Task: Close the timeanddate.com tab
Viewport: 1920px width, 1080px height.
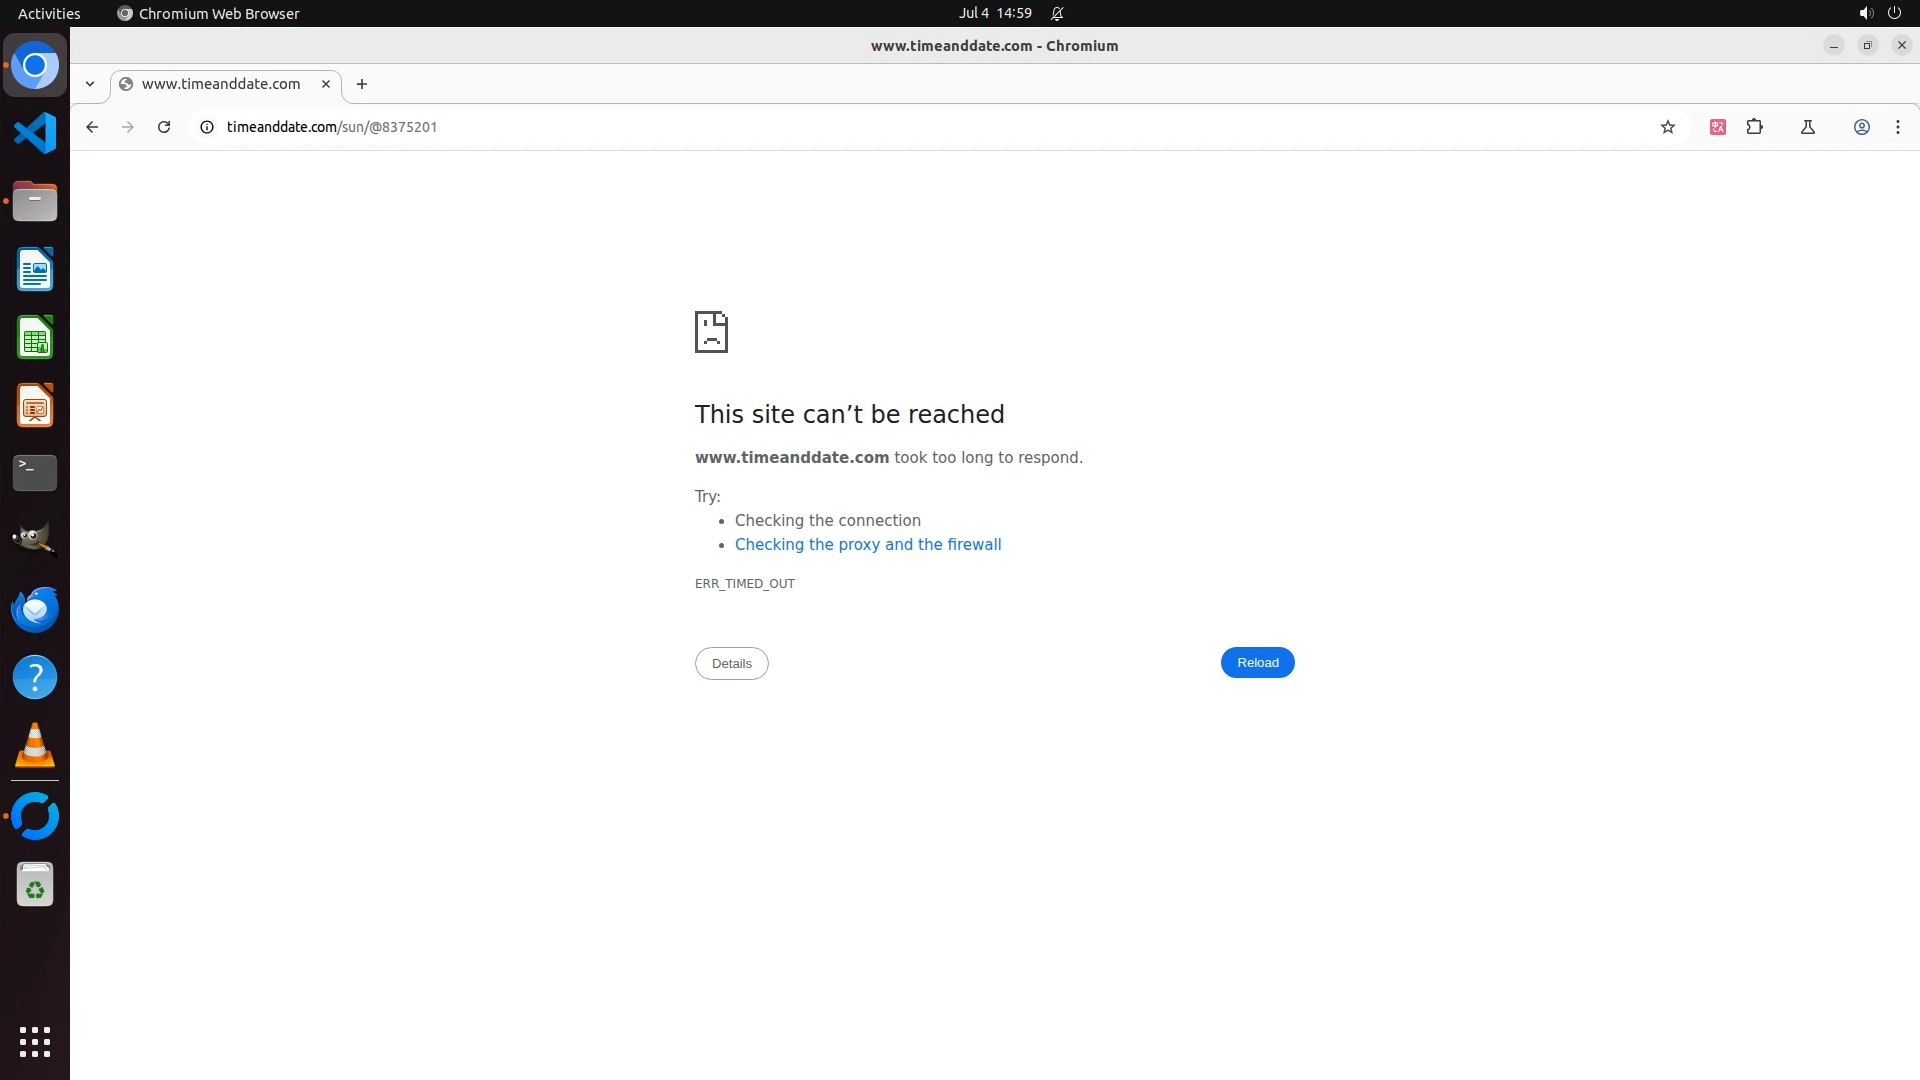Action: [325, 84]
